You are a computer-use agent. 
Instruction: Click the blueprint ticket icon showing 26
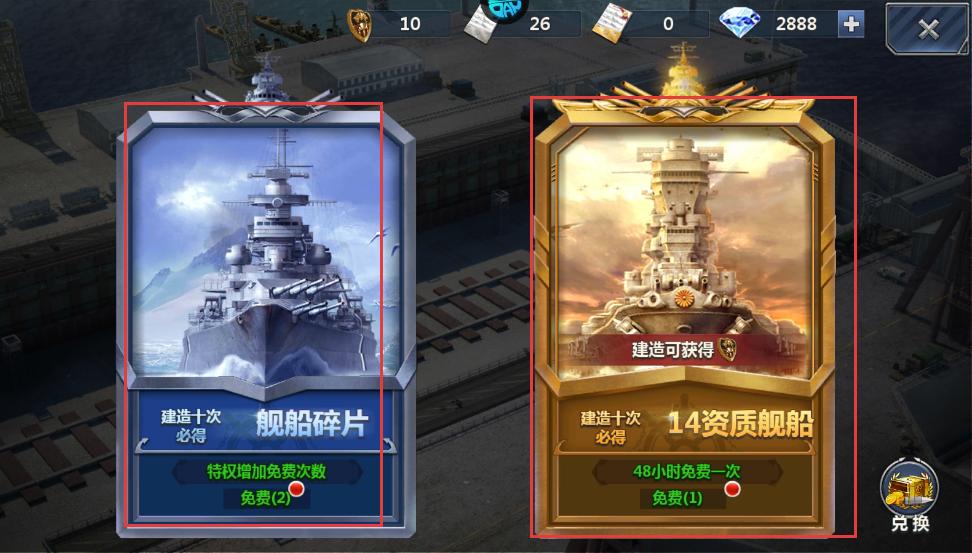click(481, 25)
